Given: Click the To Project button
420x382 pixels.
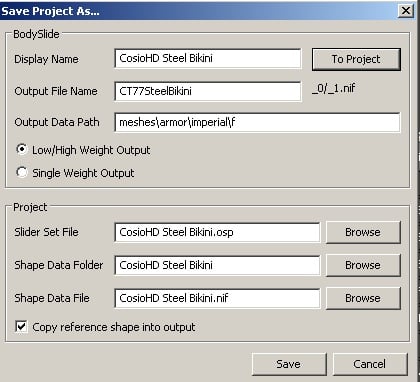Looking at the screenshot, I should [356, 59].
